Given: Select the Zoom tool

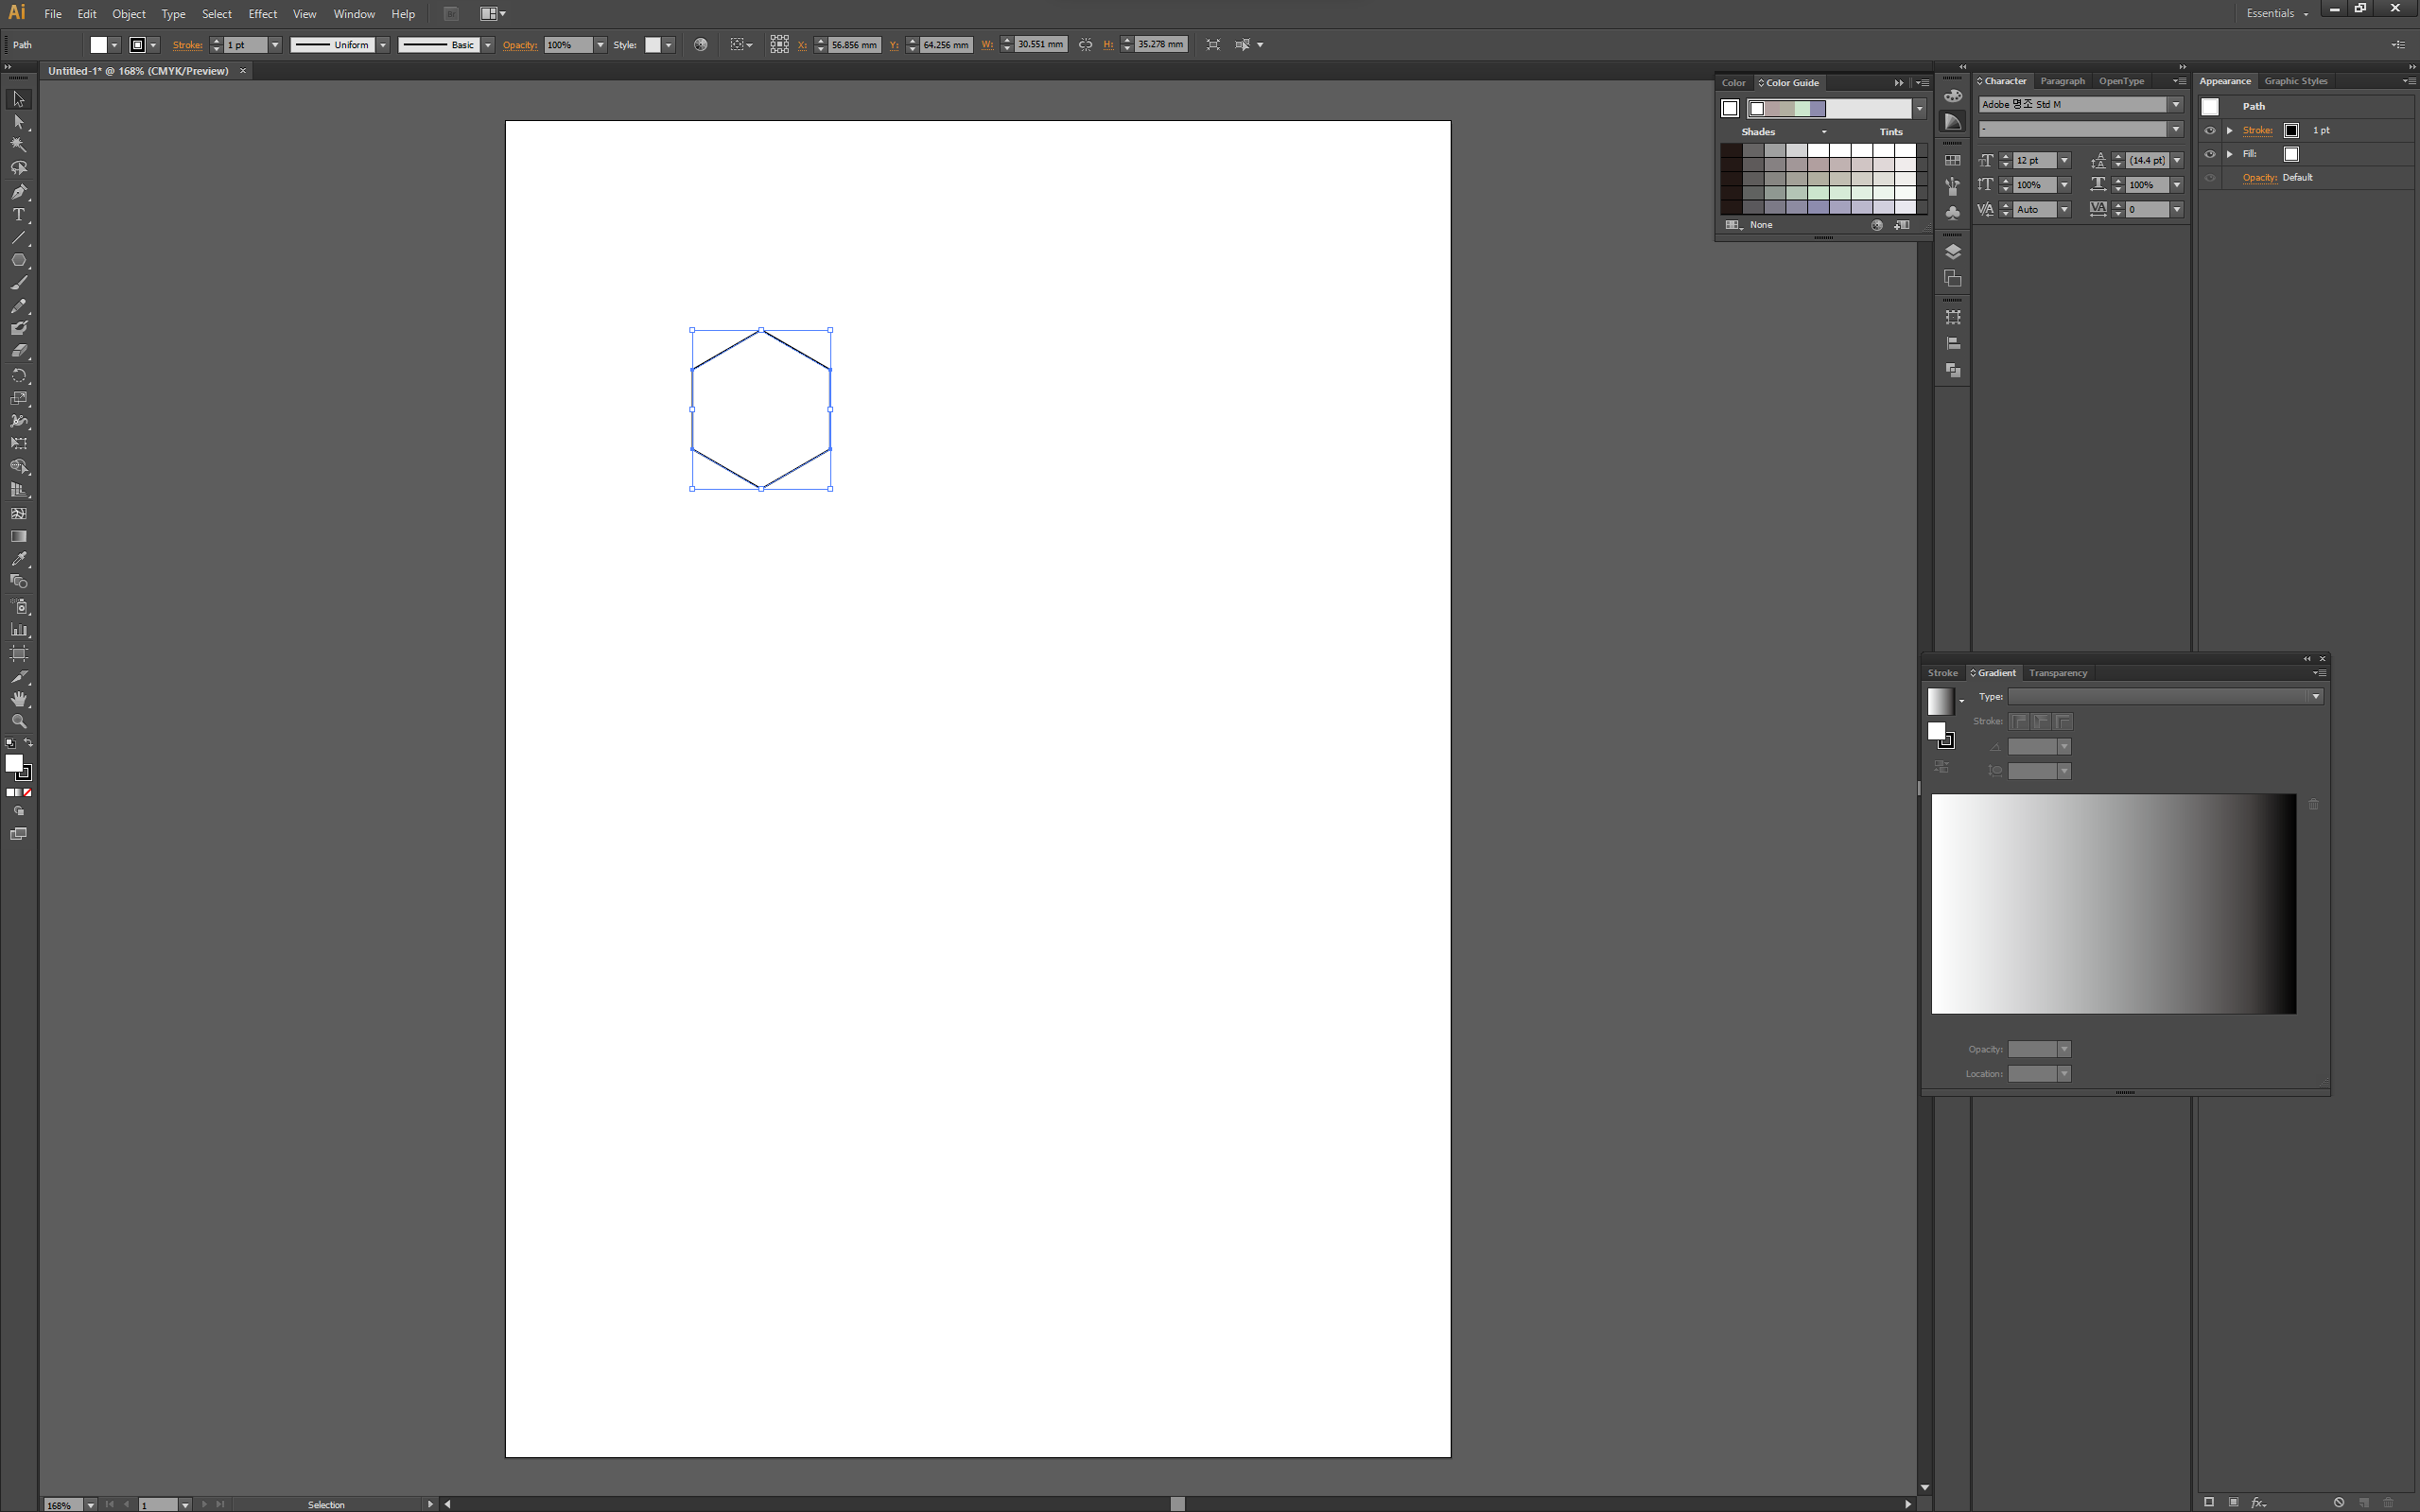Looking at the screenshot, I should [x=18, y=721].
